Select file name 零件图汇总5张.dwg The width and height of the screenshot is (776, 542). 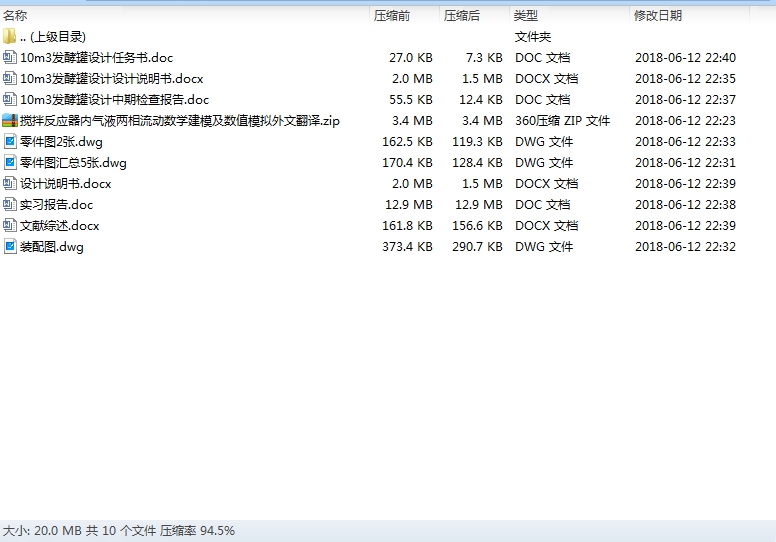[73, 162]
